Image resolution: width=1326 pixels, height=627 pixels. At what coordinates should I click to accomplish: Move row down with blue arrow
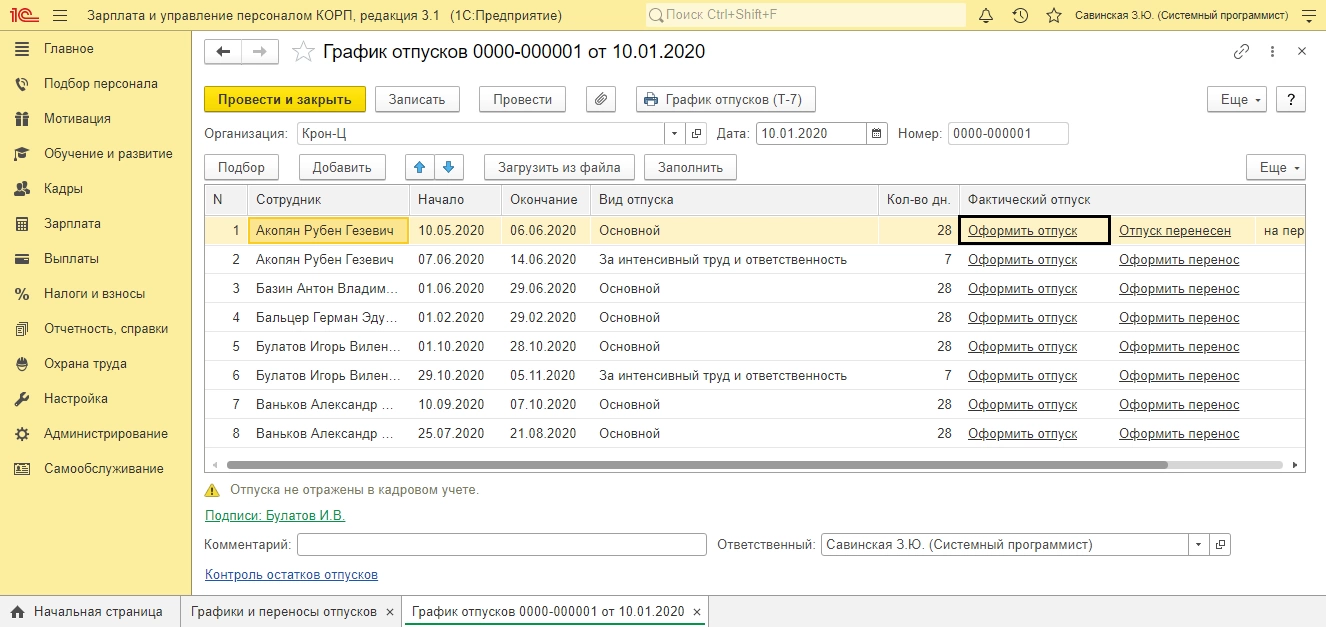[448, 168]
